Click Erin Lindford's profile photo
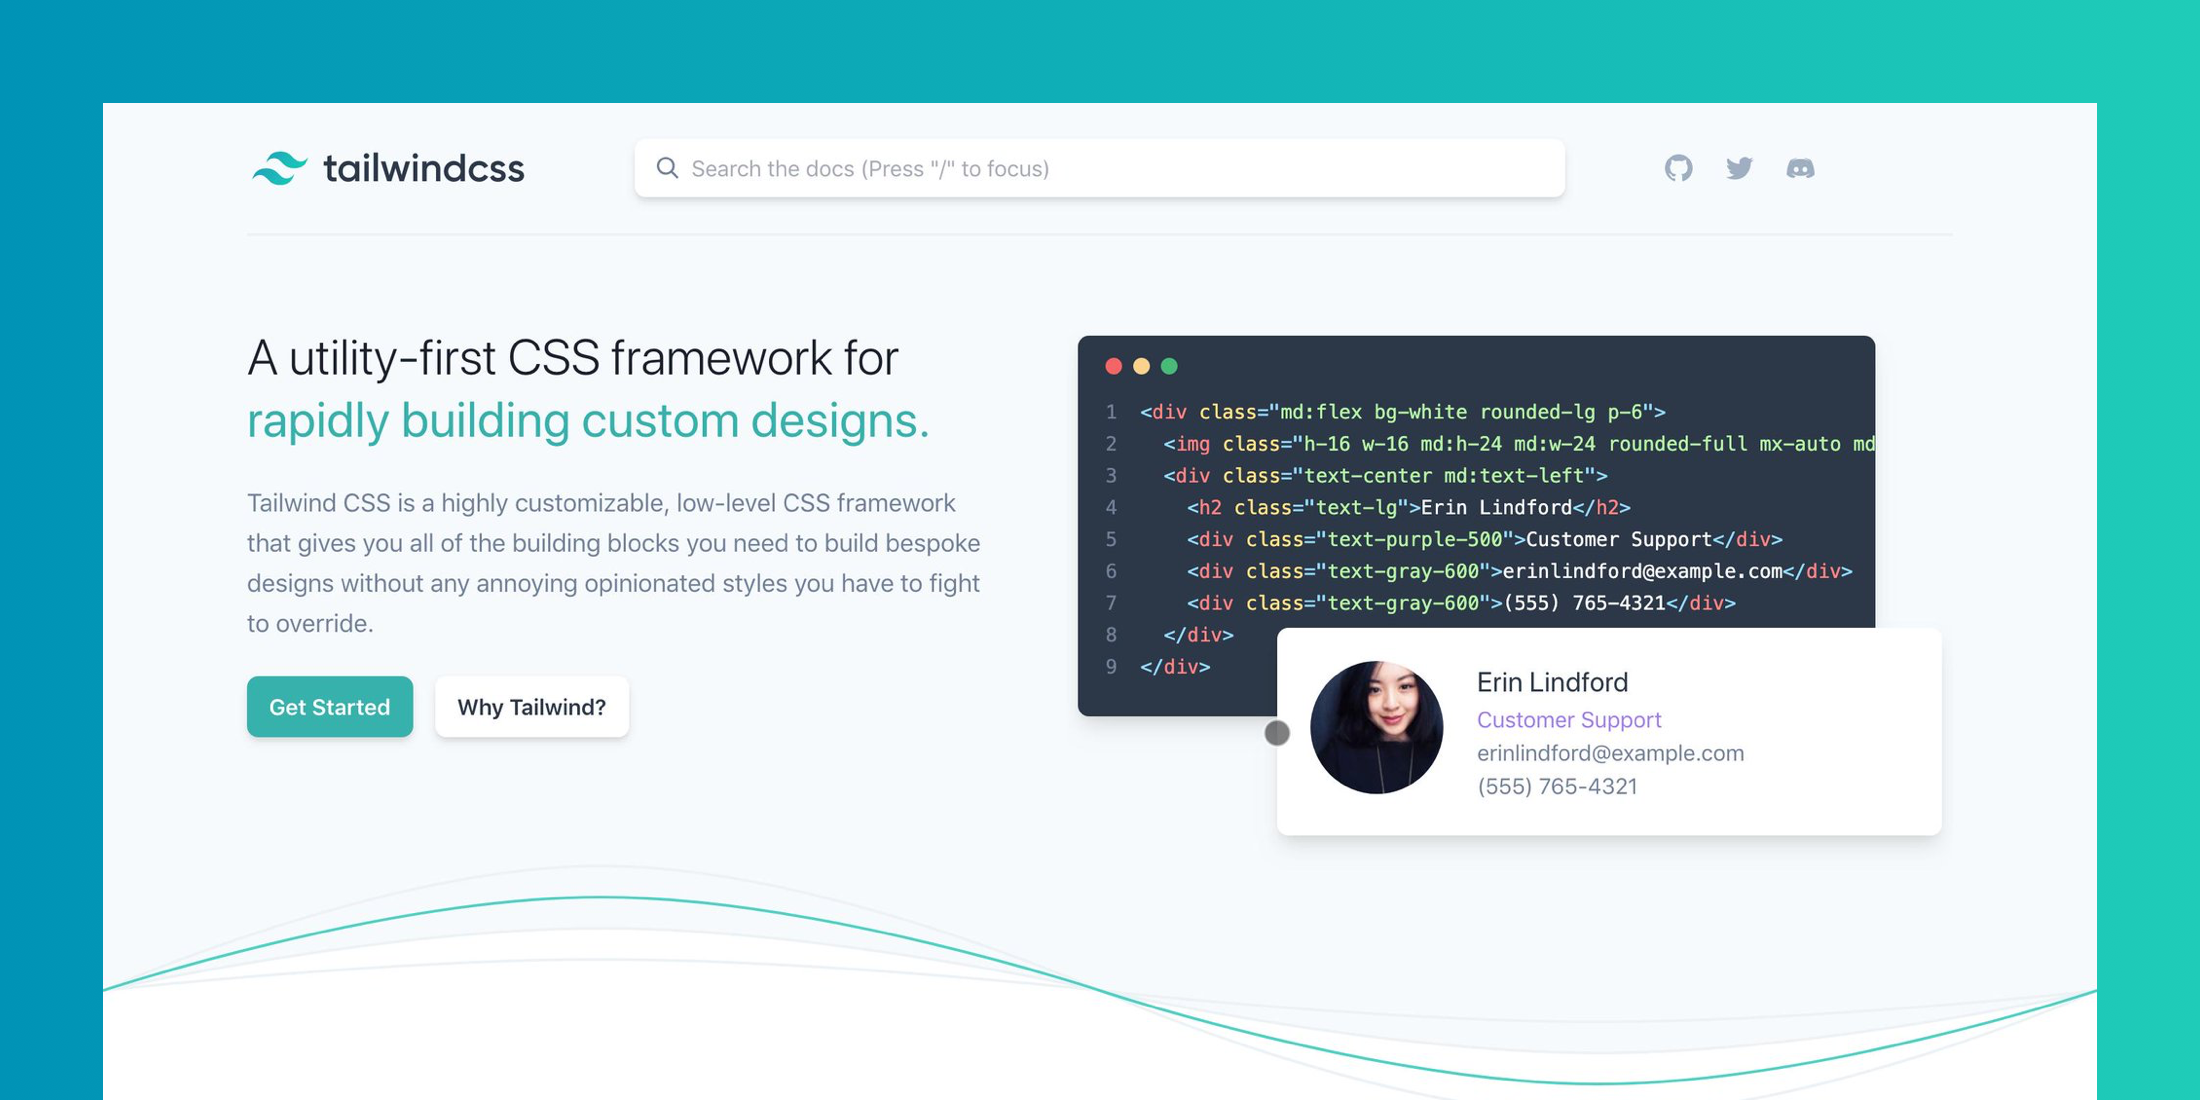Image resolution: width=2200 pixels, height=1100 pixels. point(1380,729)
